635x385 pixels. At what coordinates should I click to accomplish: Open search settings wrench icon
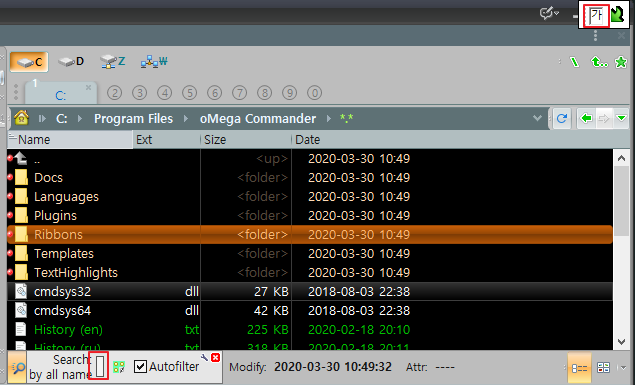[x=204, y=357]
